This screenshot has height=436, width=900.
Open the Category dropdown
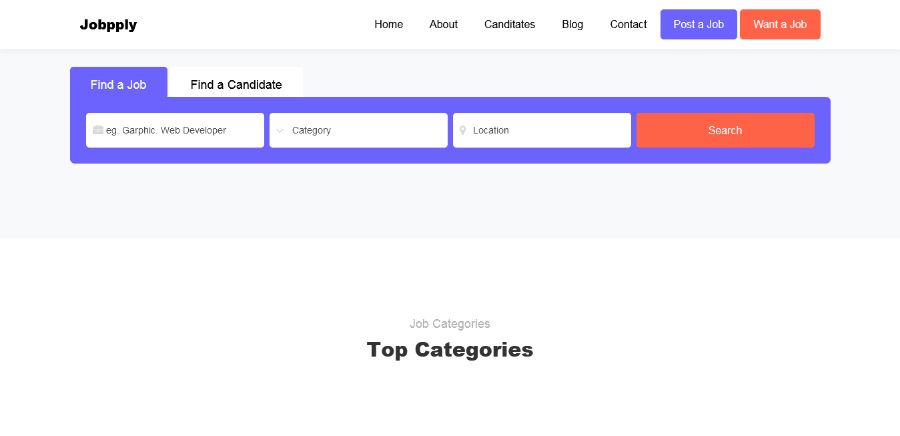coord(360,130)
